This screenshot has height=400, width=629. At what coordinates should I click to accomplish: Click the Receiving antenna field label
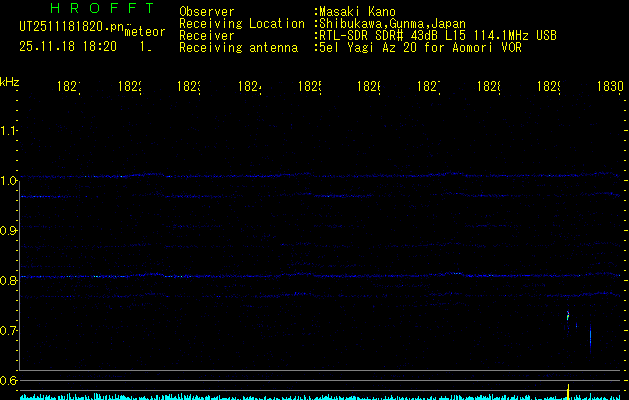pyautogui.click(x=238, y=47)
